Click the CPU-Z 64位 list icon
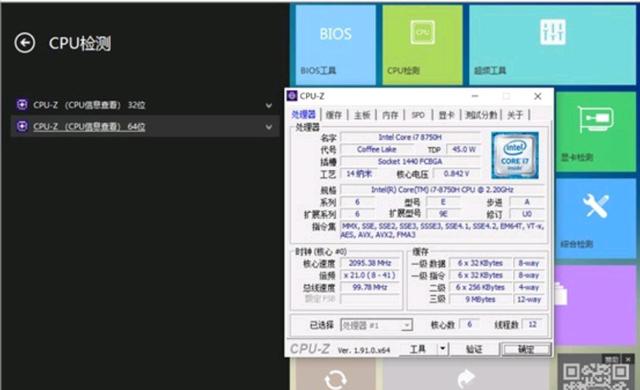640x390 pixels. pos(22,126)
